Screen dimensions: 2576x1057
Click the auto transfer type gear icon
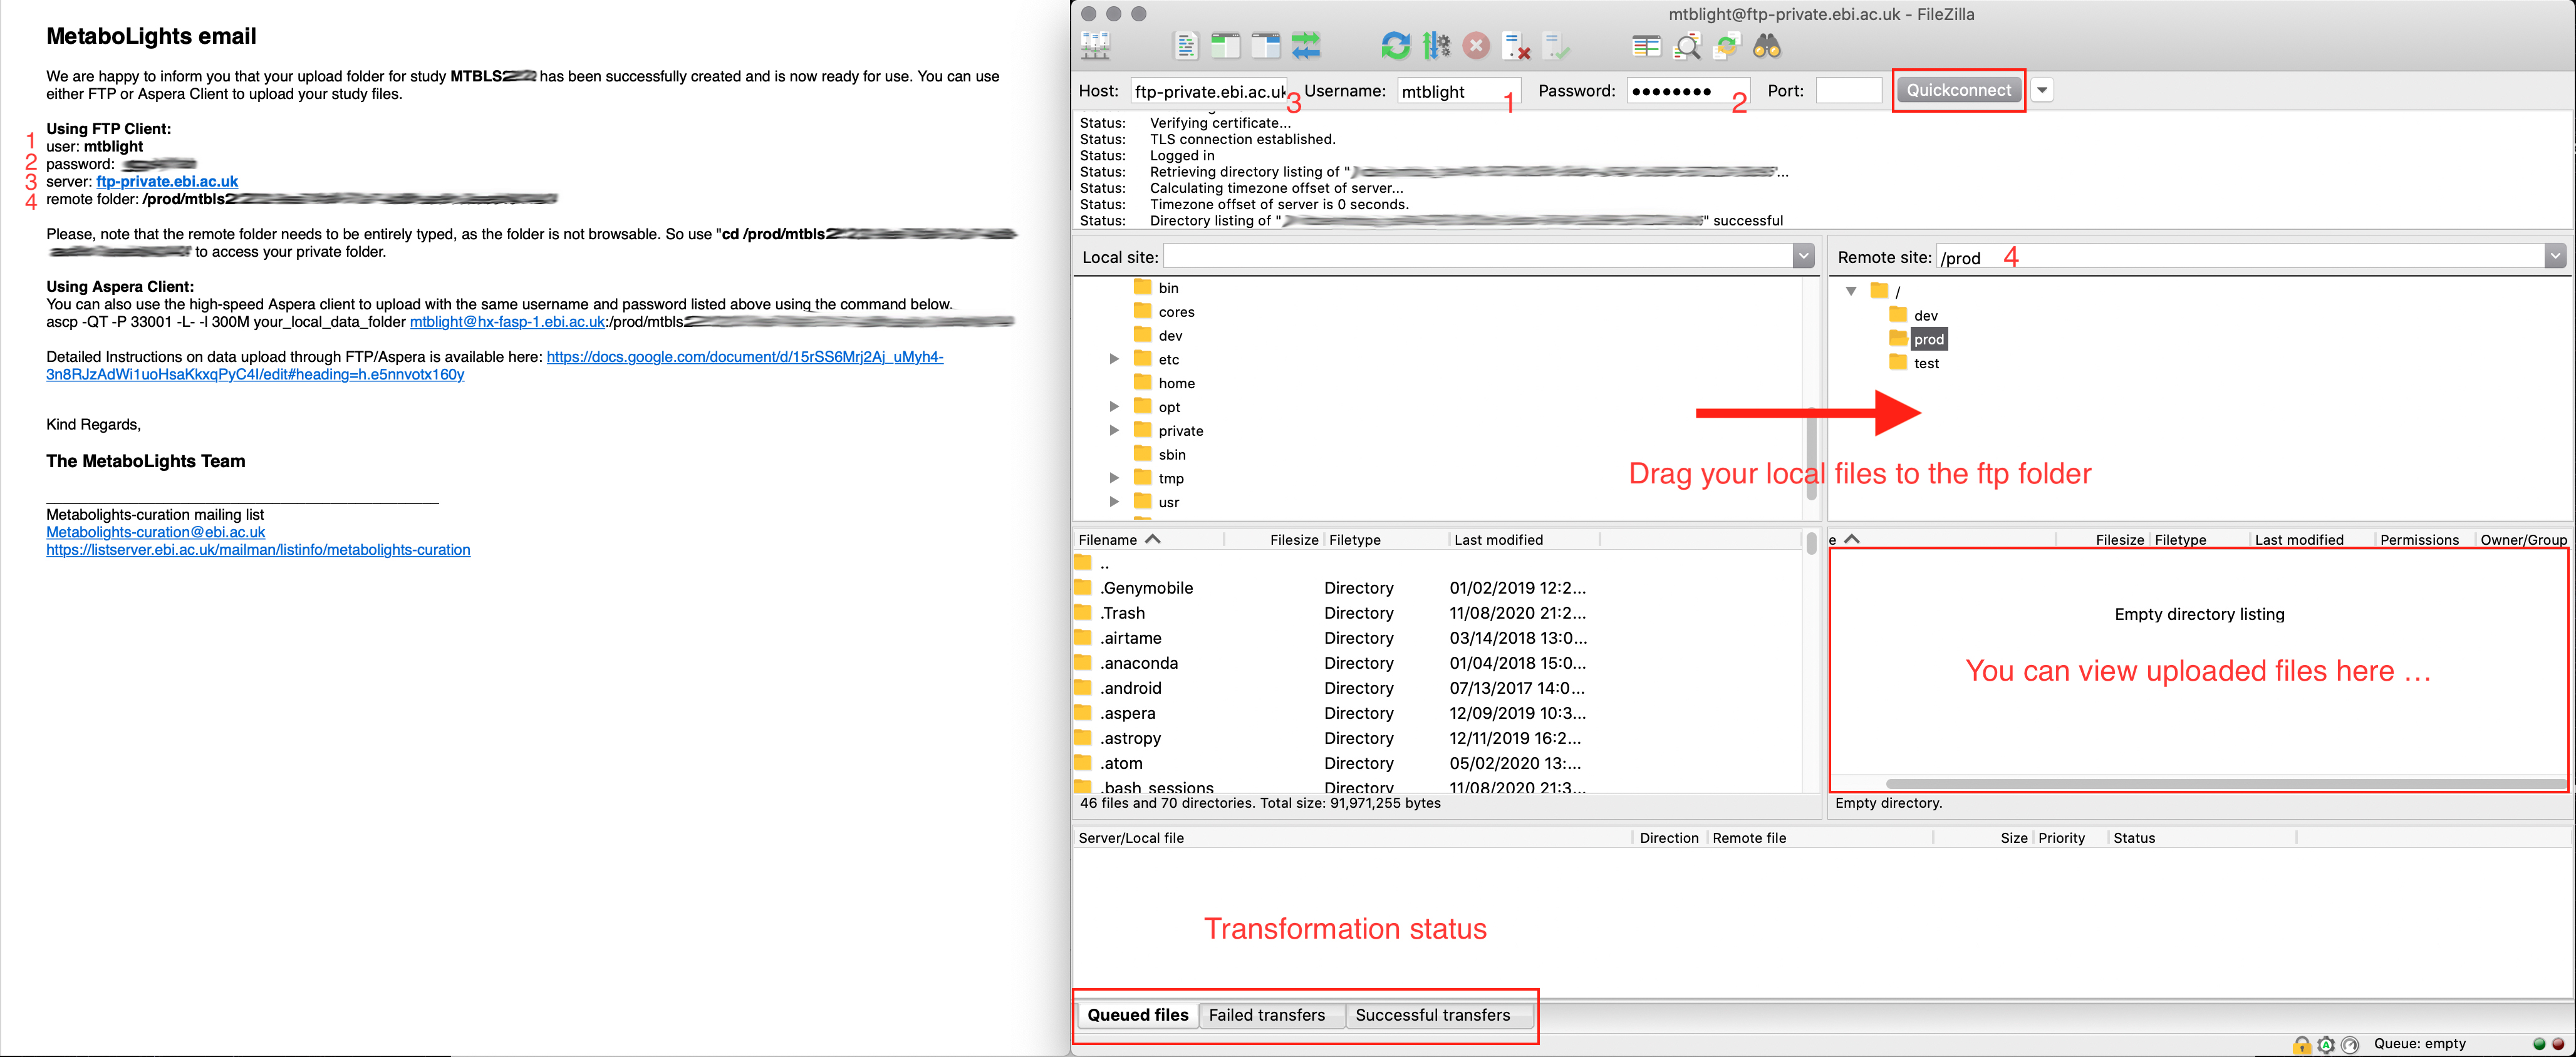(2326, 1044)
